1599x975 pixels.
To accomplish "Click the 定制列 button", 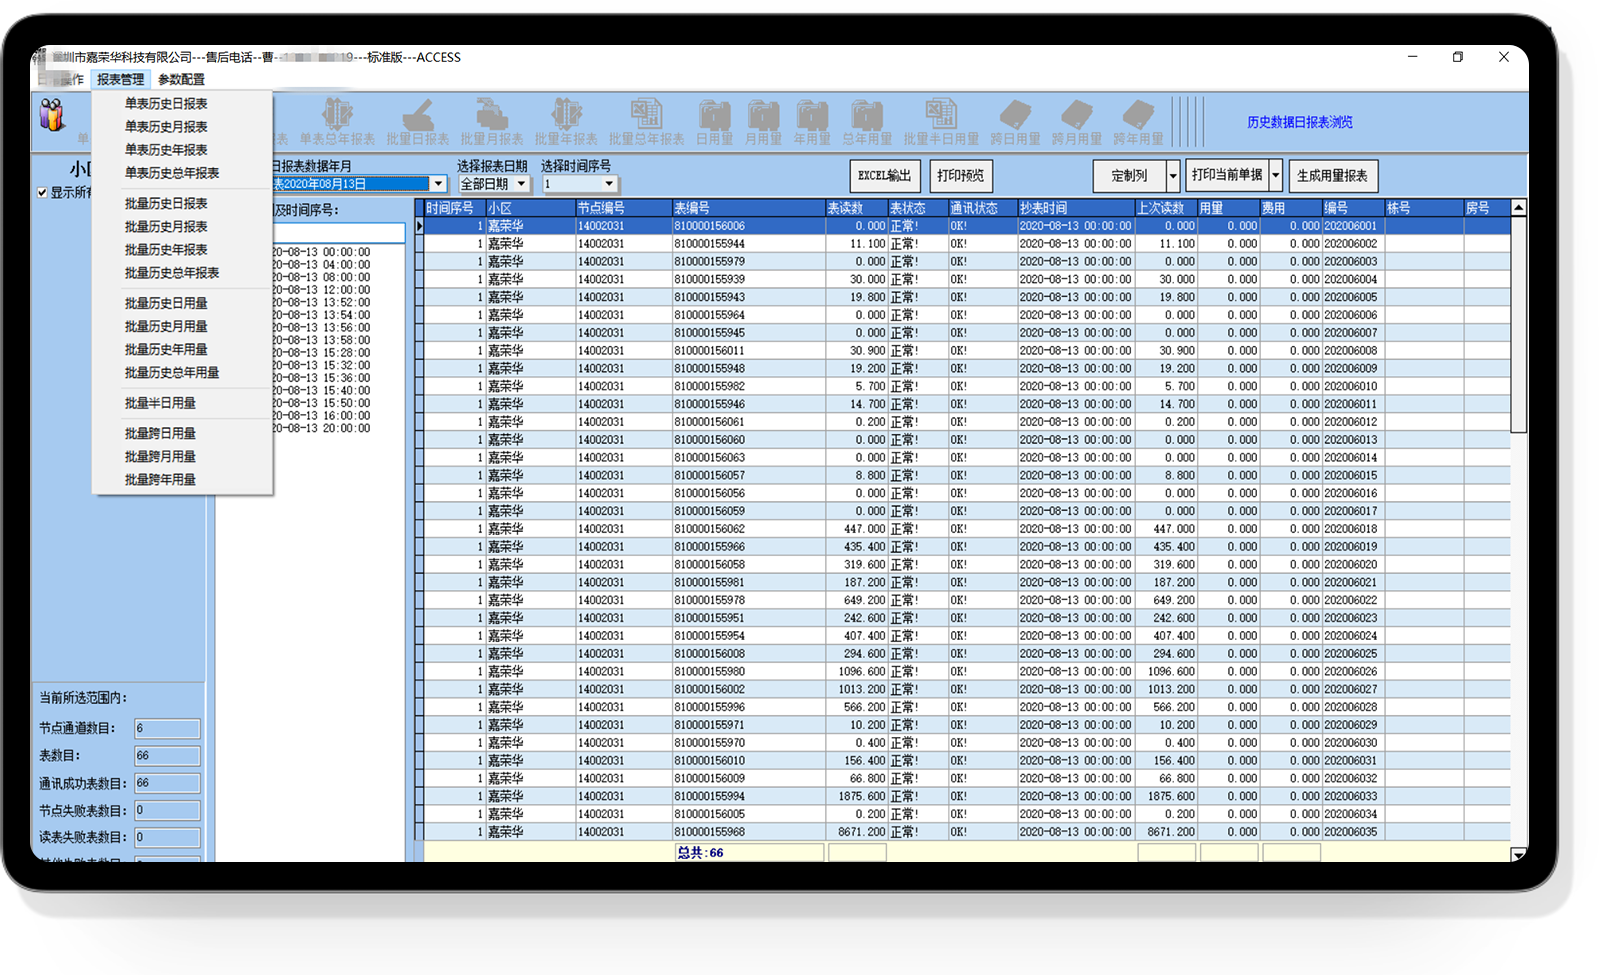I will [1129, 176].
